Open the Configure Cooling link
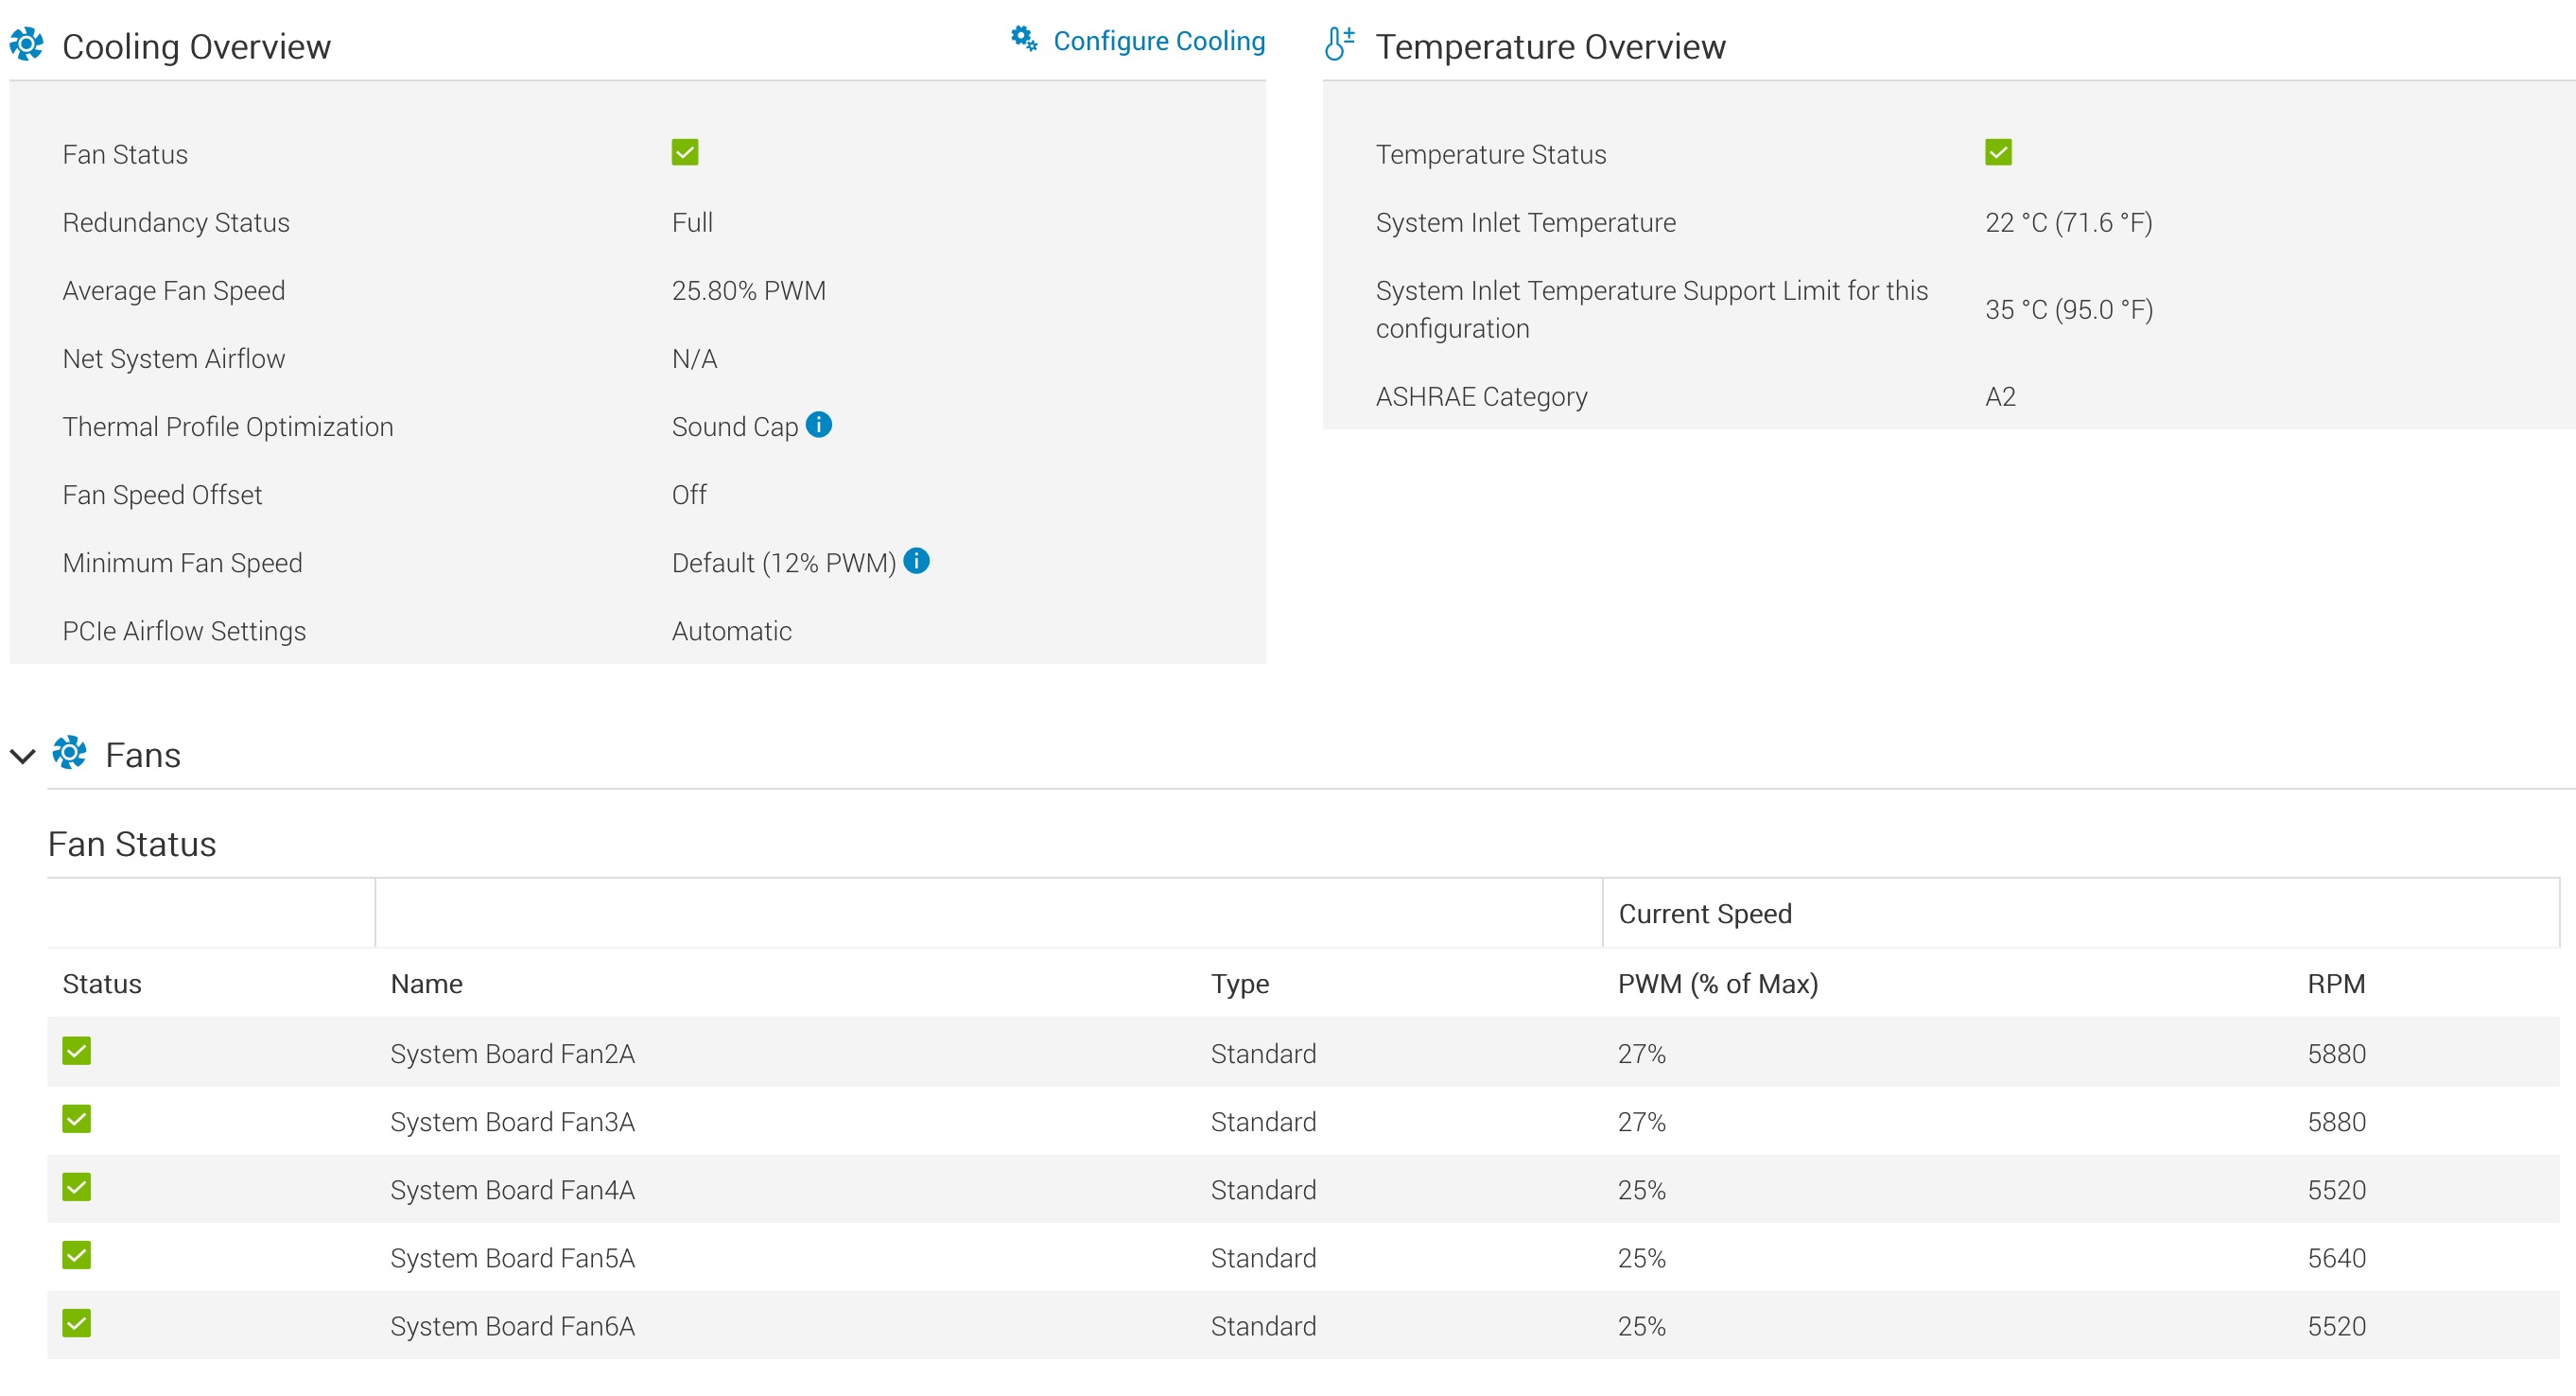 [x=1158, y=41]
